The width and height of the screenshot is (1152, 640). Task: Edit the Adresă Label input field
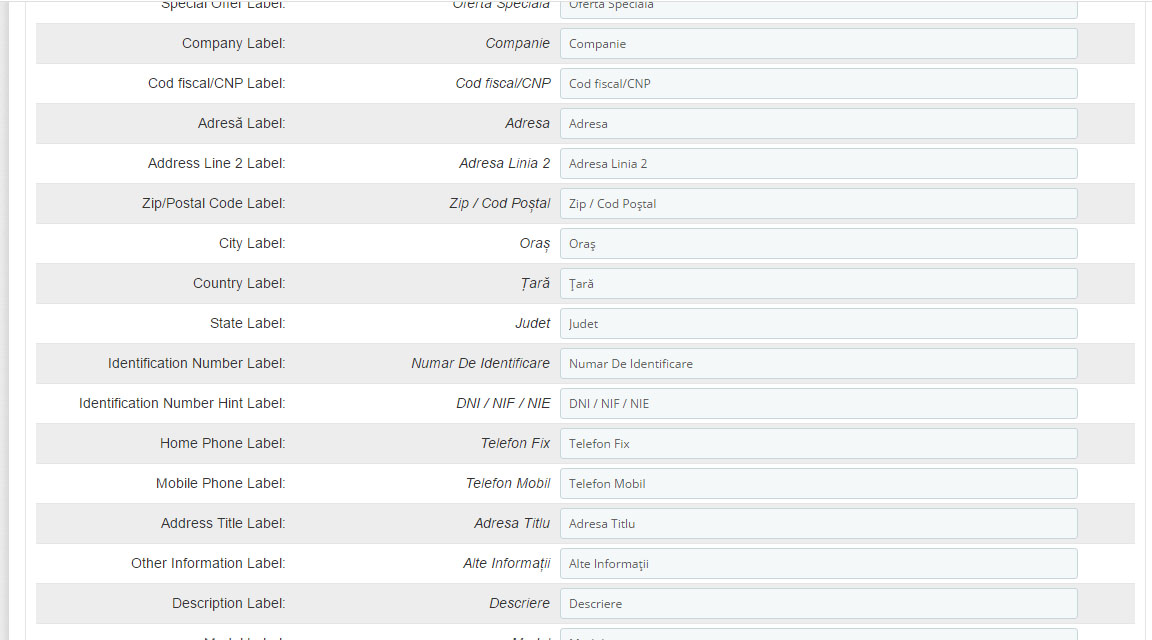click(818, 124)
